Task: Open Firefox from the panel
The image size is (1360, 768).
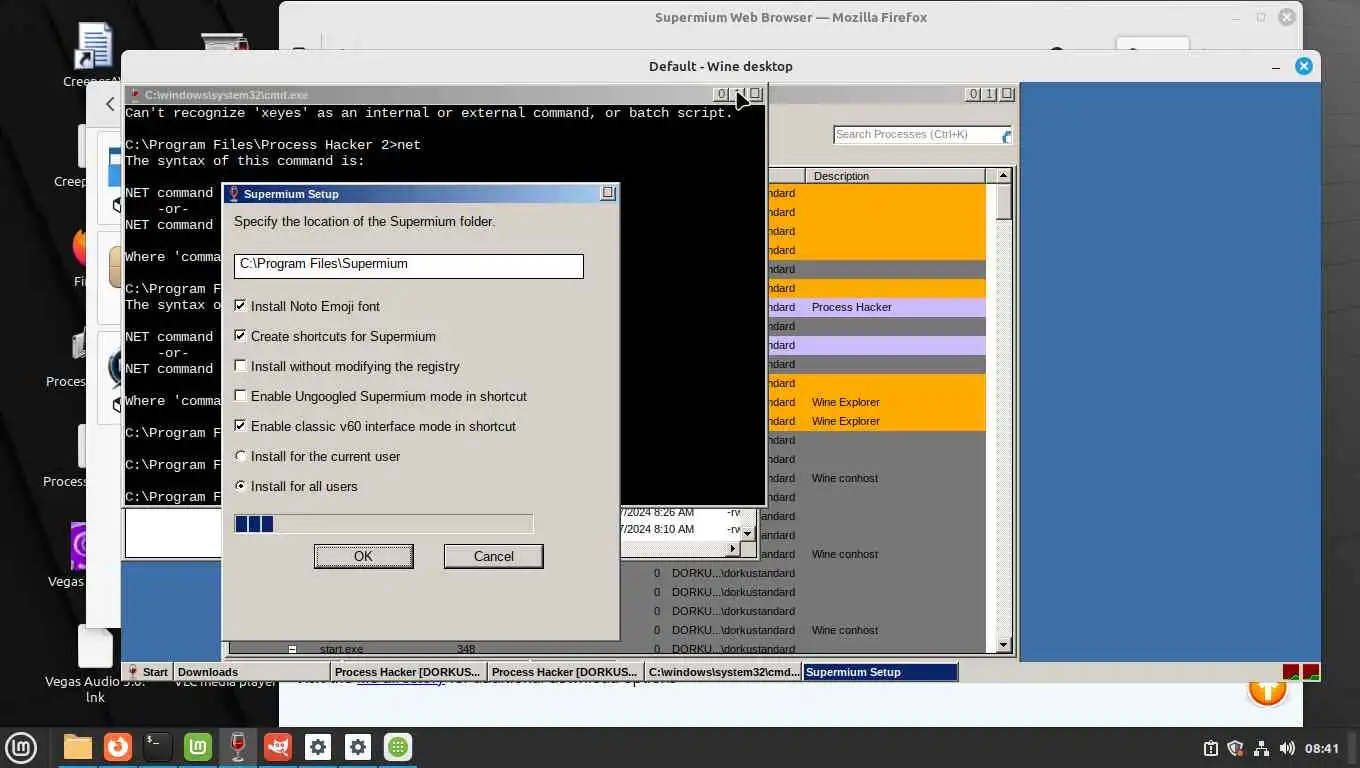Action: click(x=118, y=747)
